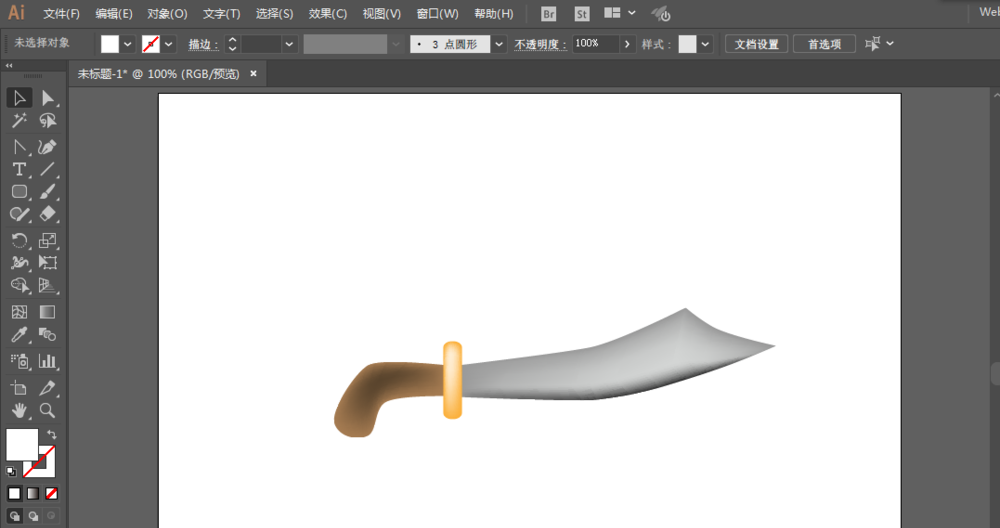Expand the fill color dropdown in control bar
The height and width of the screenshot is (528, 1000).
128,44
